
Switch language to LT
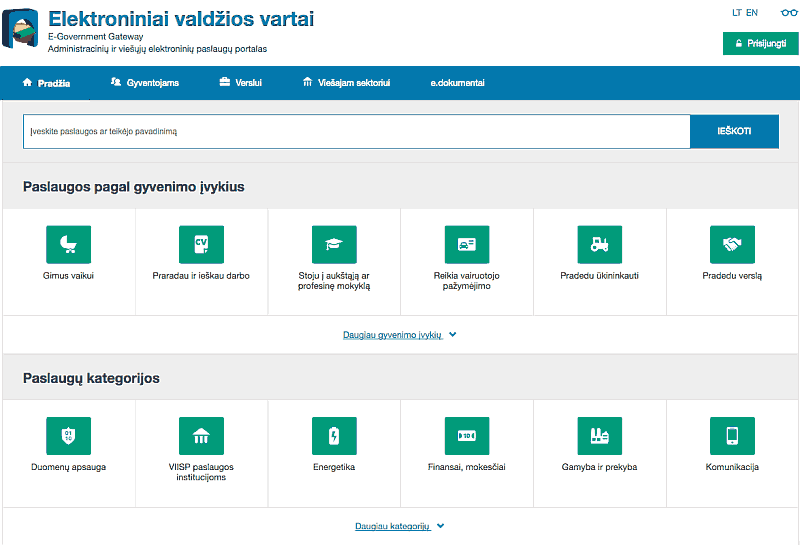[x=737, y=13]
